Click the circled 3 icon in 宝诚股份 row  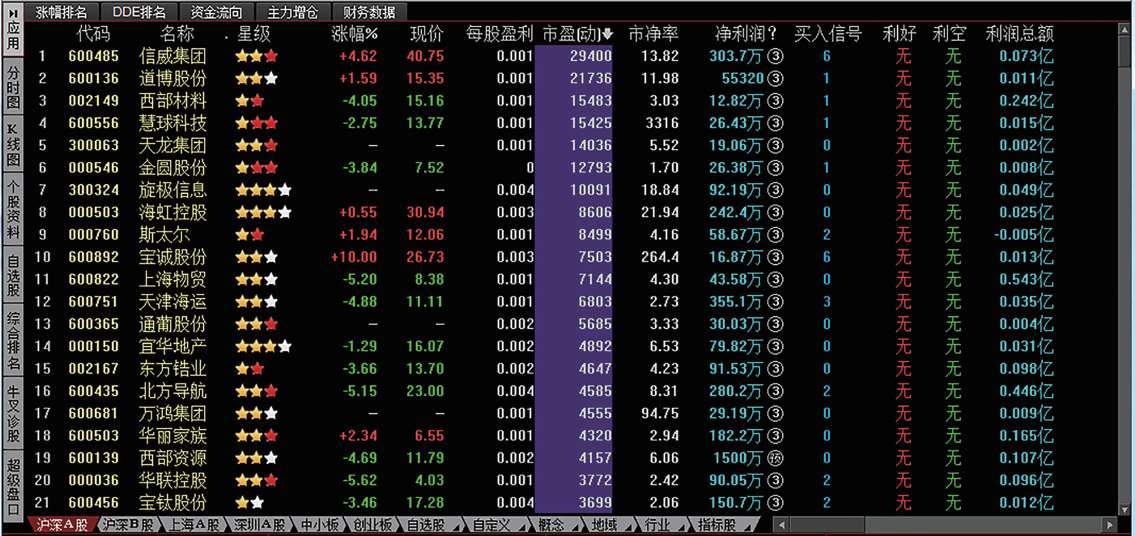tap(775, 257)
